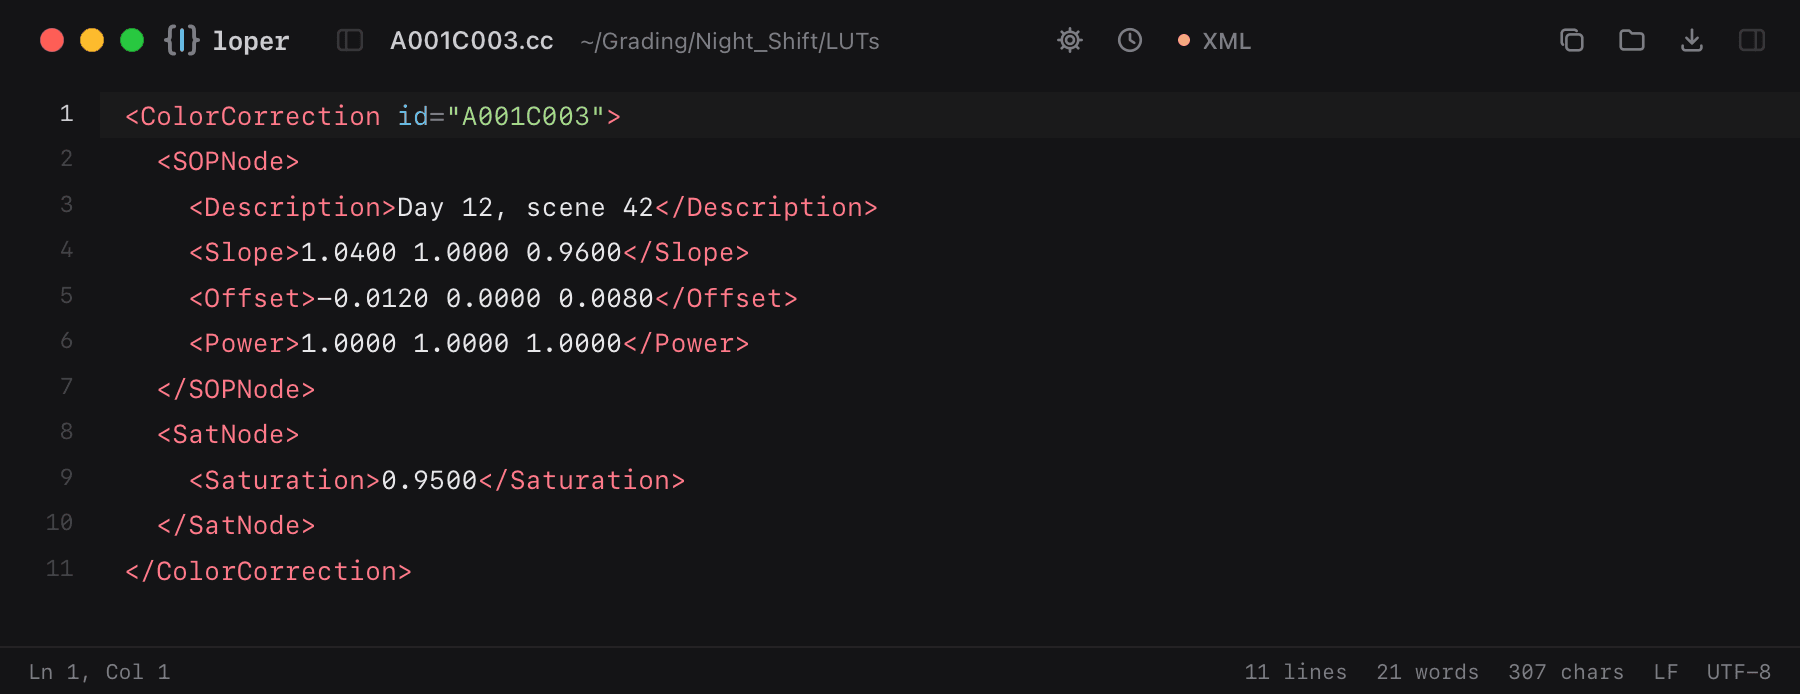Click the loper app logo icon

tap(182, 40)
